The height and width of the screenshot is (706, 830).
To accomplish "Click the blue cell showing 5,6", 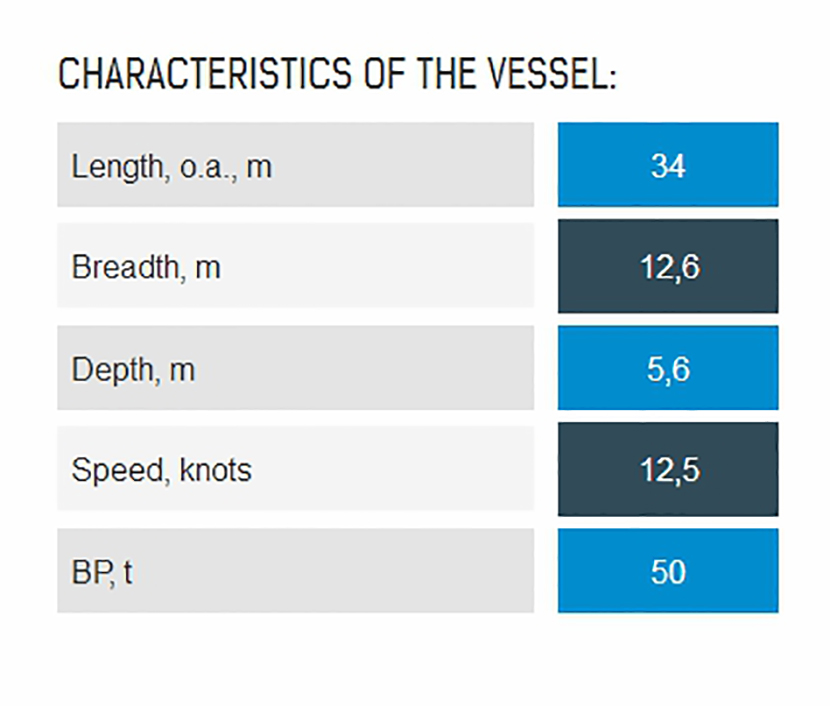I will pyautogui.click(x=667, y=369).
